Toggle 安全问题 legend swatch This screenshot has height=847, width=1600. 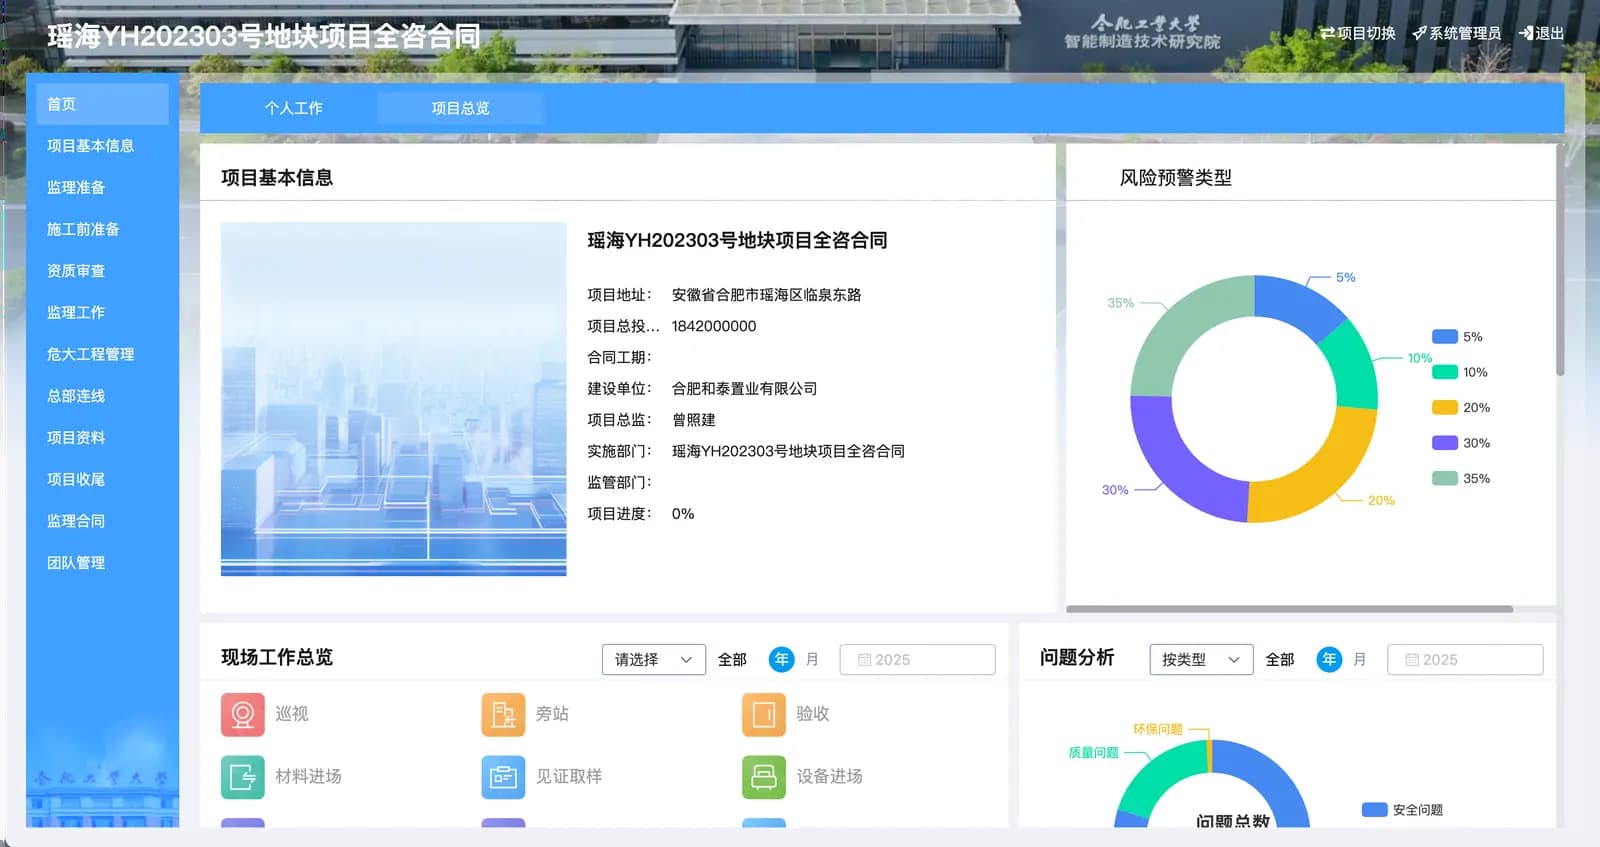coord(1375,810)
